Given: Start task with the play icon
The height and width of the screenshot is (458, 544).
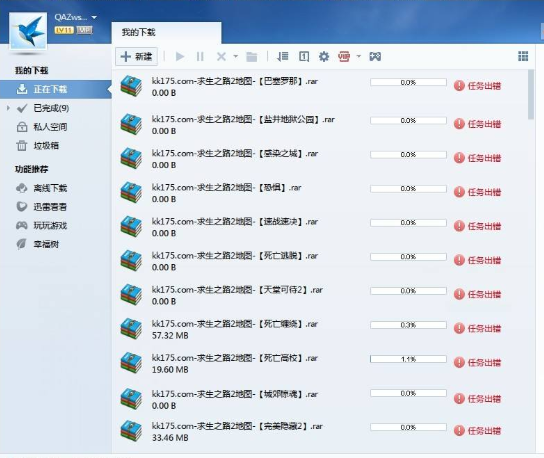Looking at the screenshot, I should click(180, 57).
